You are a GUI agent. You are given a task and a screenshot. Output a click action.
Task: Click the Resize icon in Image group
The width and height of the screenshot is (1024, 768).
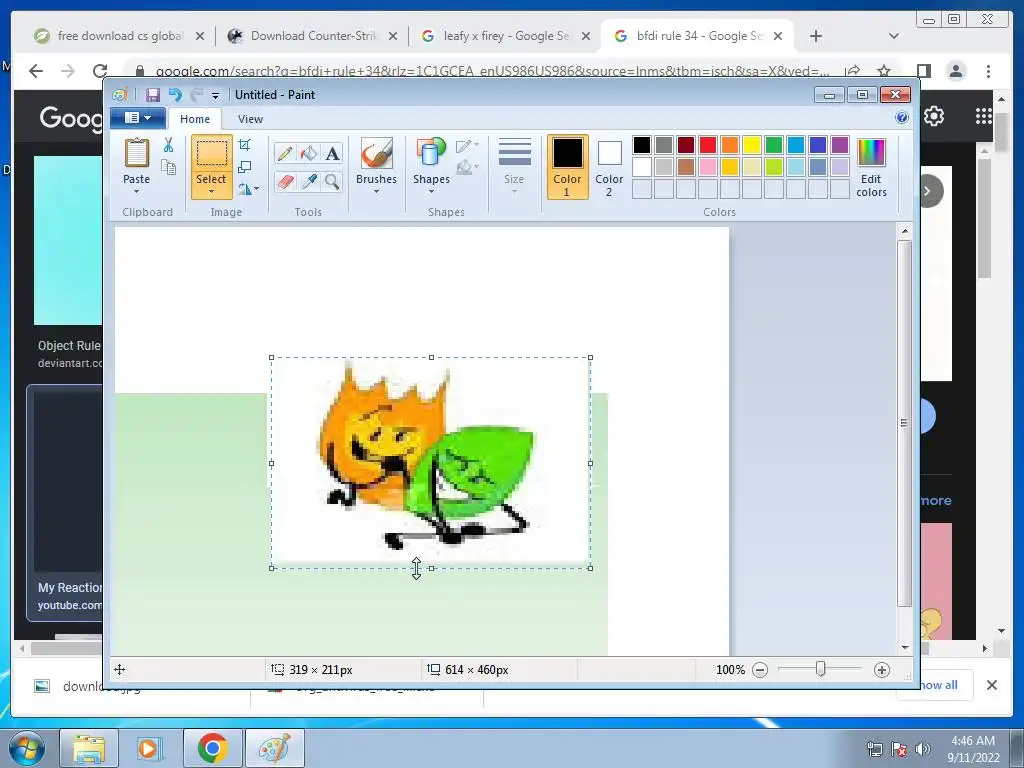[244, 167]
